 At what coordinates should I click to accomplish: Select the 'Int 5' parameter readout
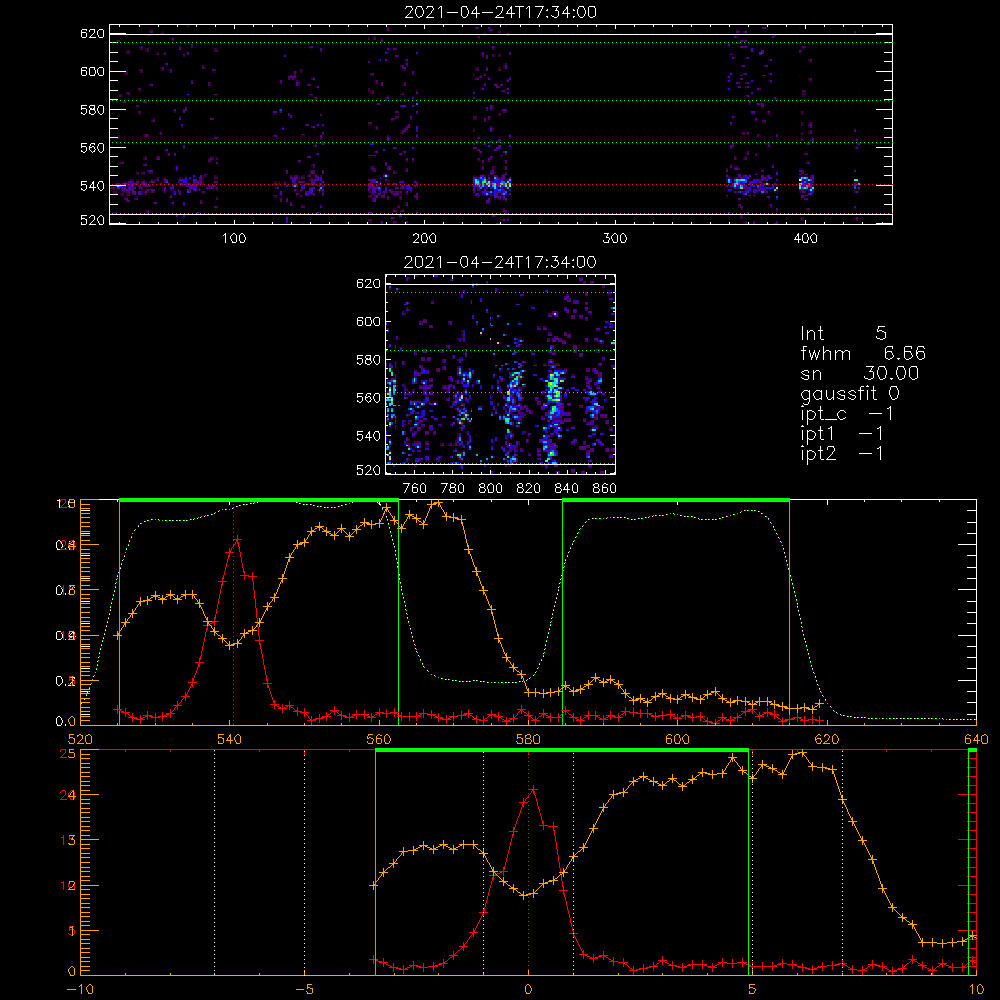click(x=843, y=333)
